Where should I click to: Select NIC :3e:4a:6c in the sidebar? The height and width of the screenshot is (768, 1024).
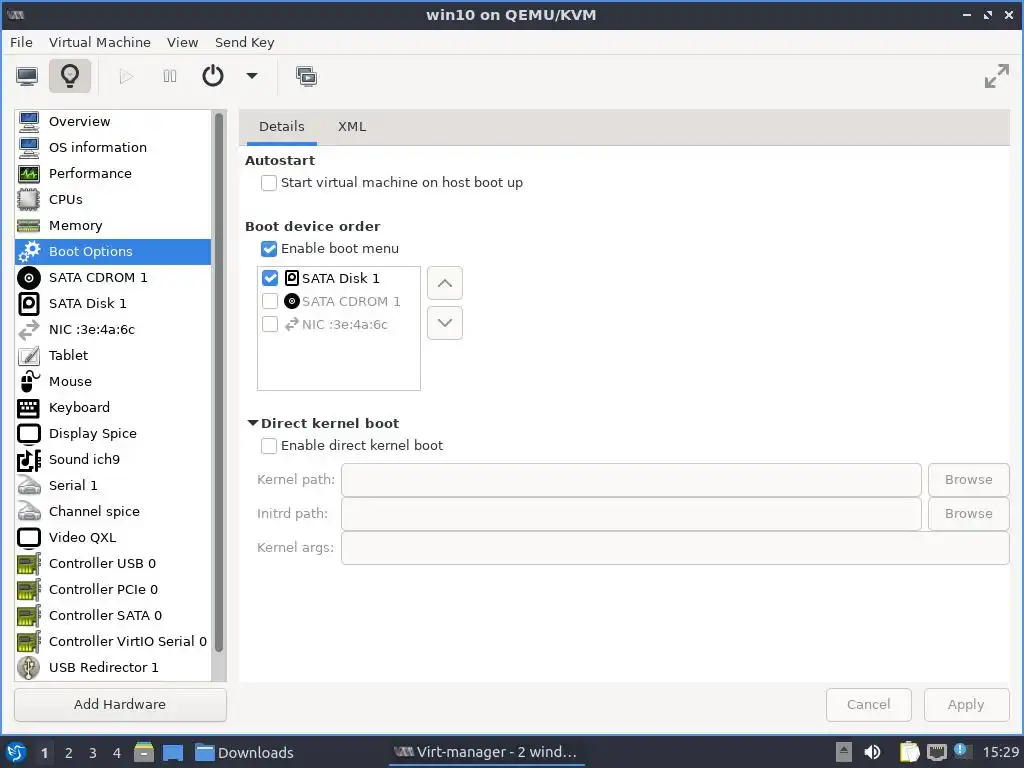[x=113, y=330]
